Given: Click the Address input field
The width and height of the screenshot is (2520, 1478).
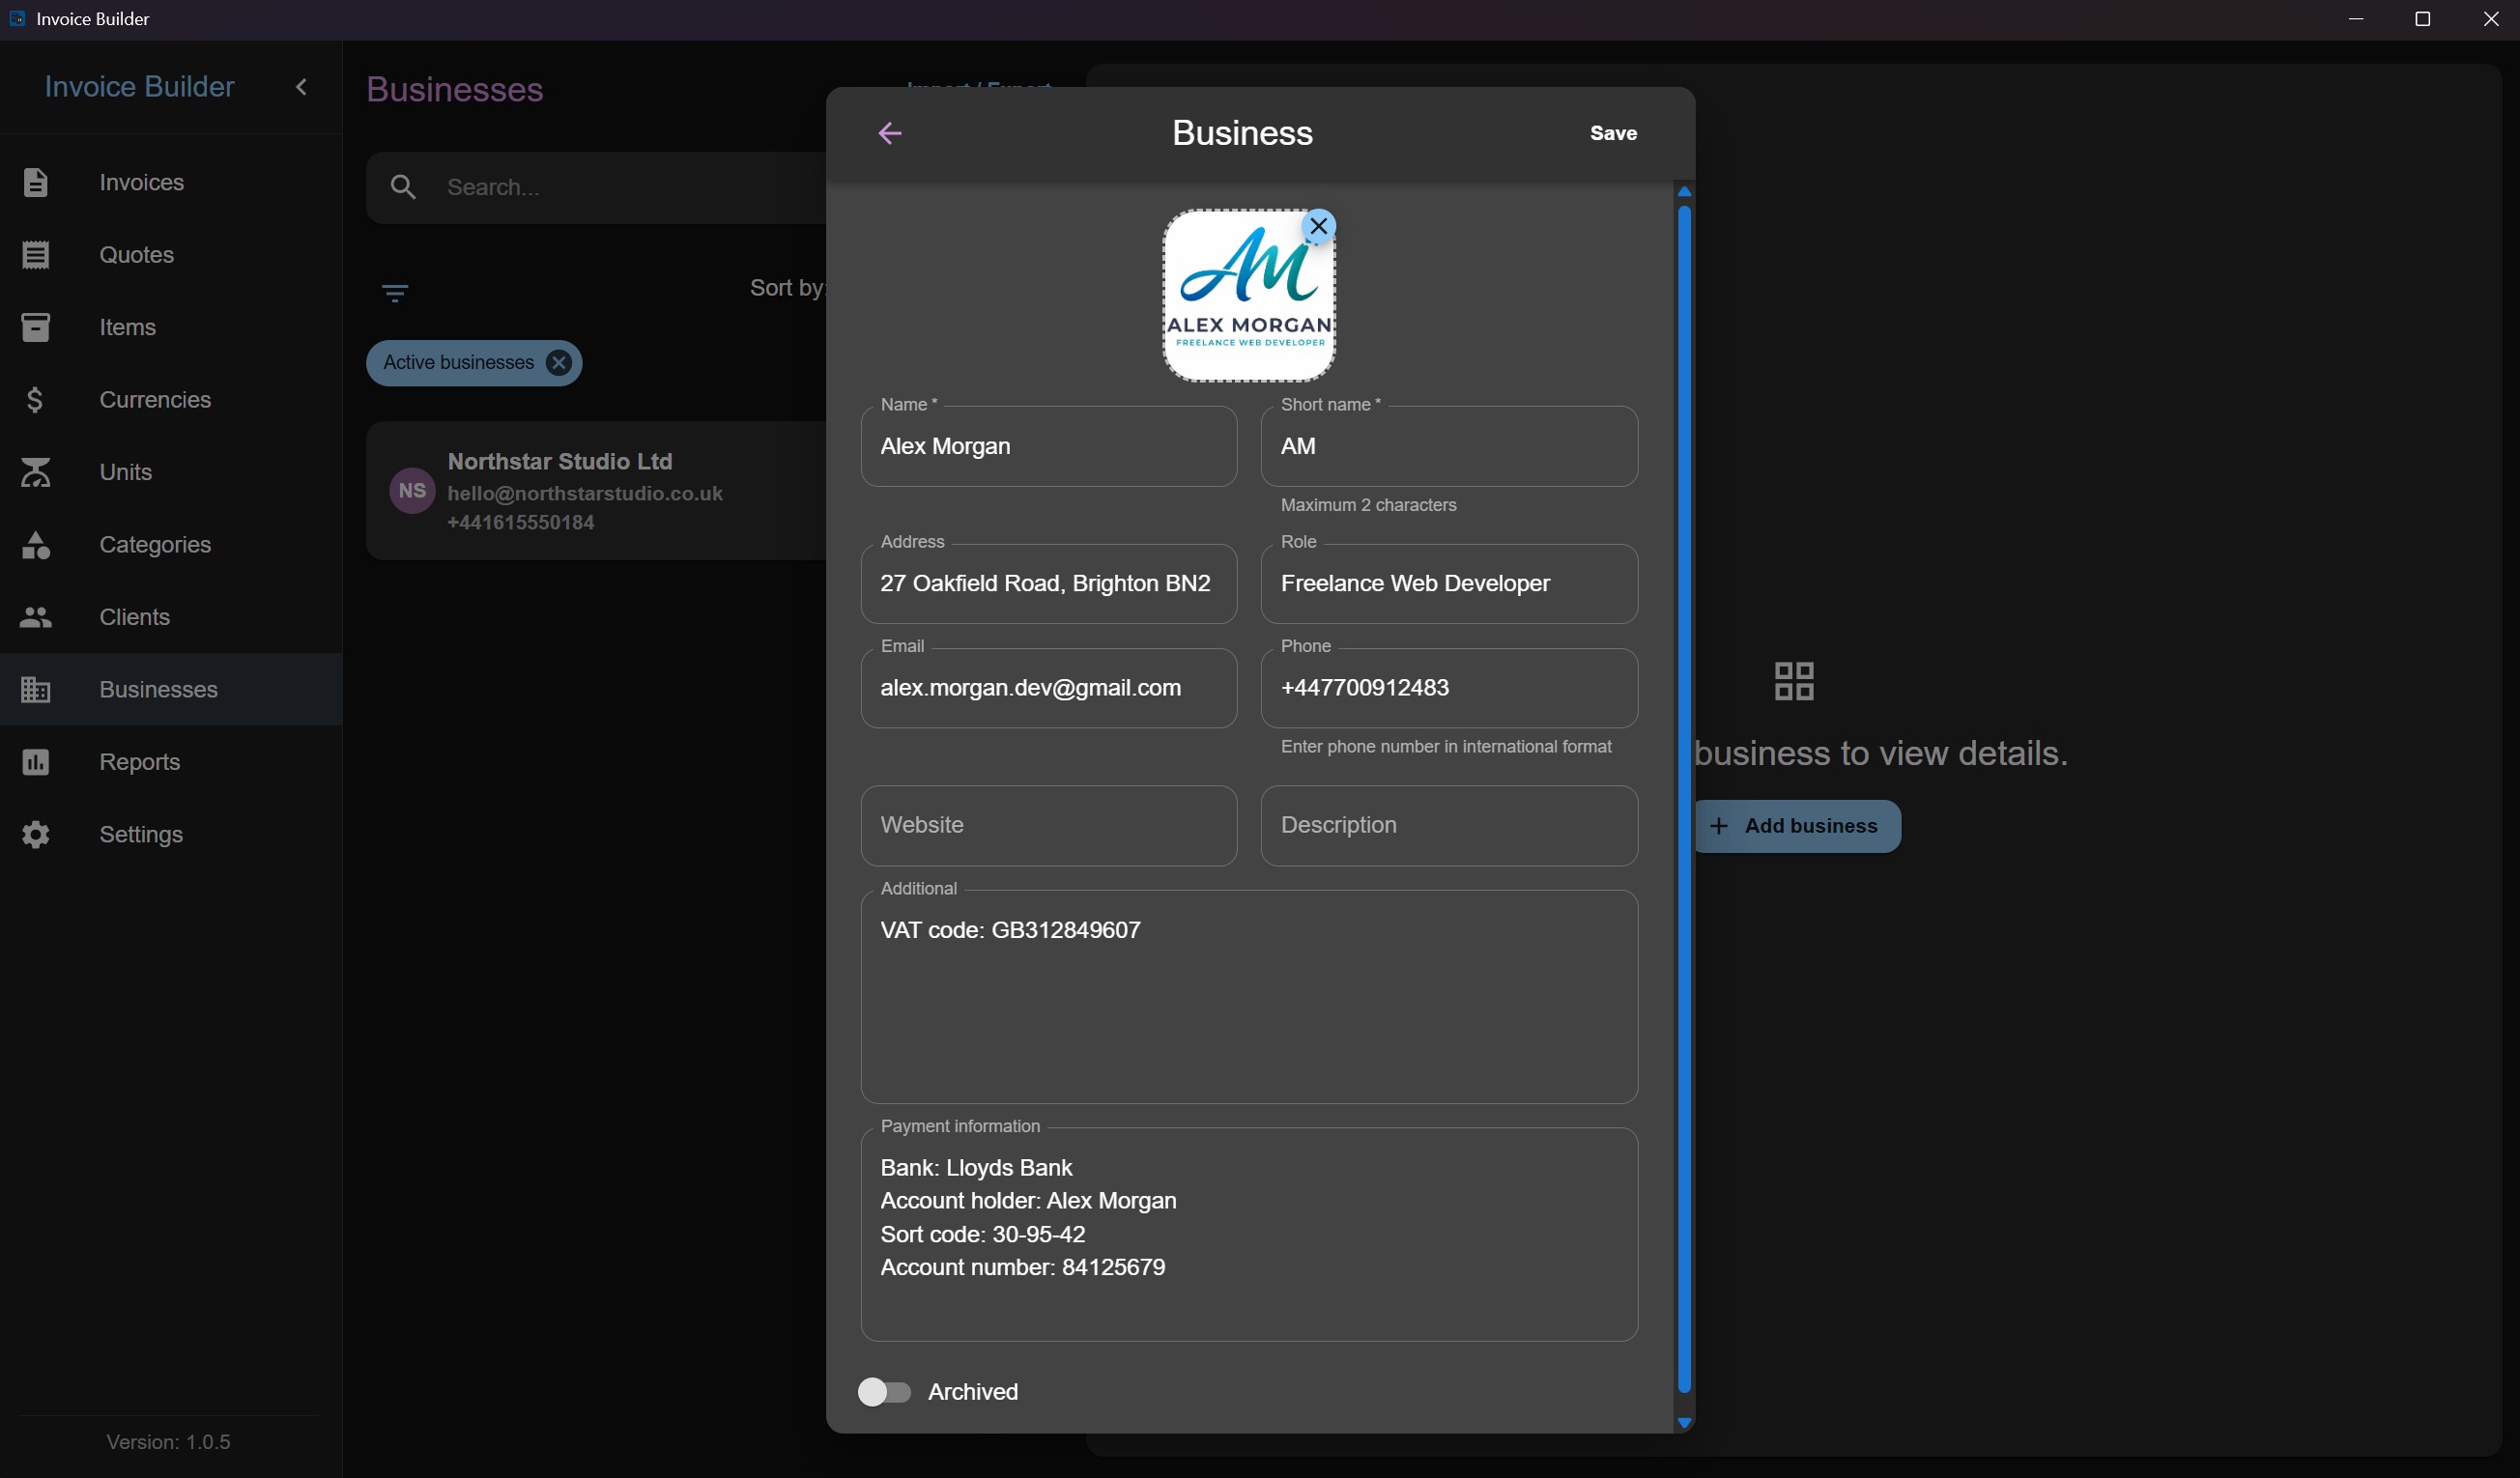Looking at the screenshot, I should coord(1049,584).
